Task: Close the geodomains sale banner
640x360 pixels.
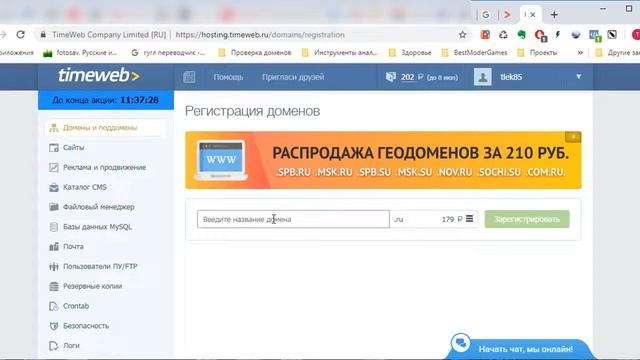Action: [x=573, y=137]
